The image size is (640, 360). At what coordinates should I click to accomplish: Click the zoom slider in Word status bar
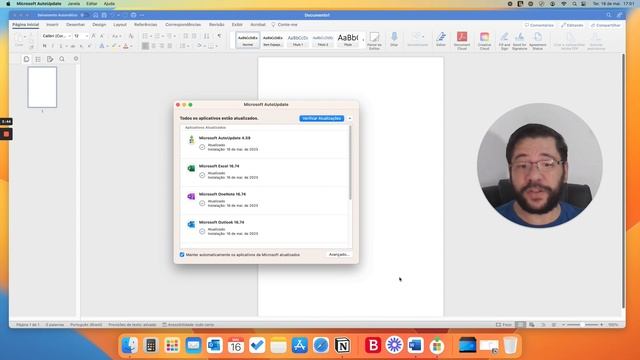point(582,324)
